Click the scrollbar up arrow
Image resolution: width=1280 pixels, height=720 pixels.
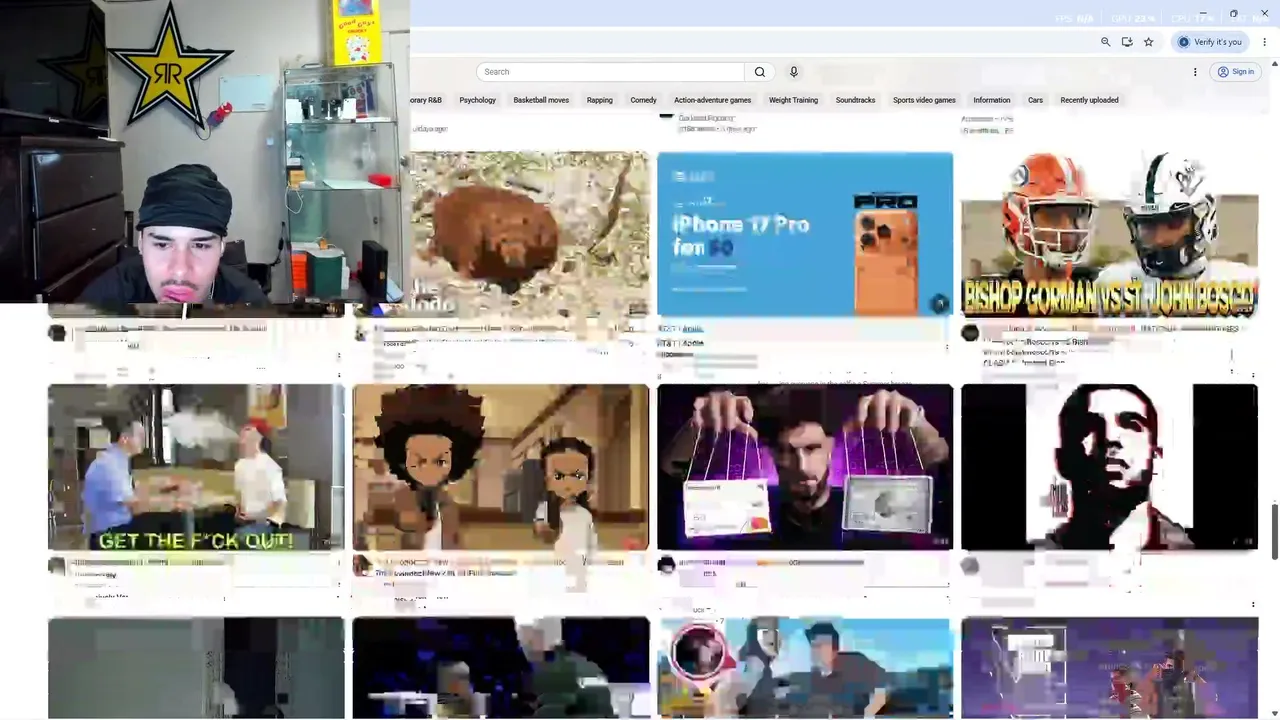1274,64
